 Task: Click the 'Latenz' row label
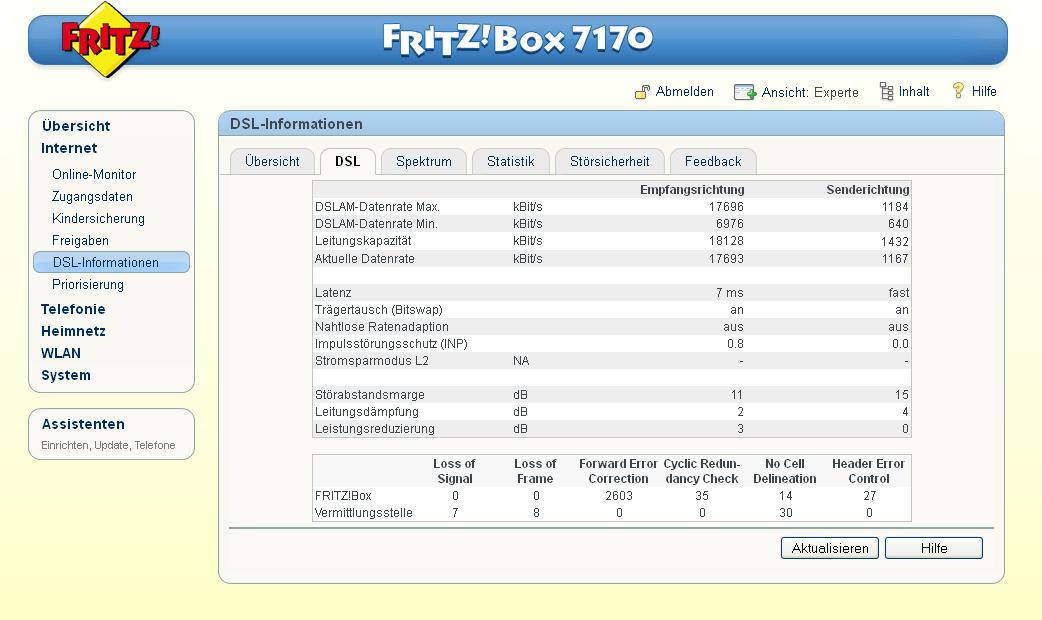pyautogui.click(x=333, y=292)
